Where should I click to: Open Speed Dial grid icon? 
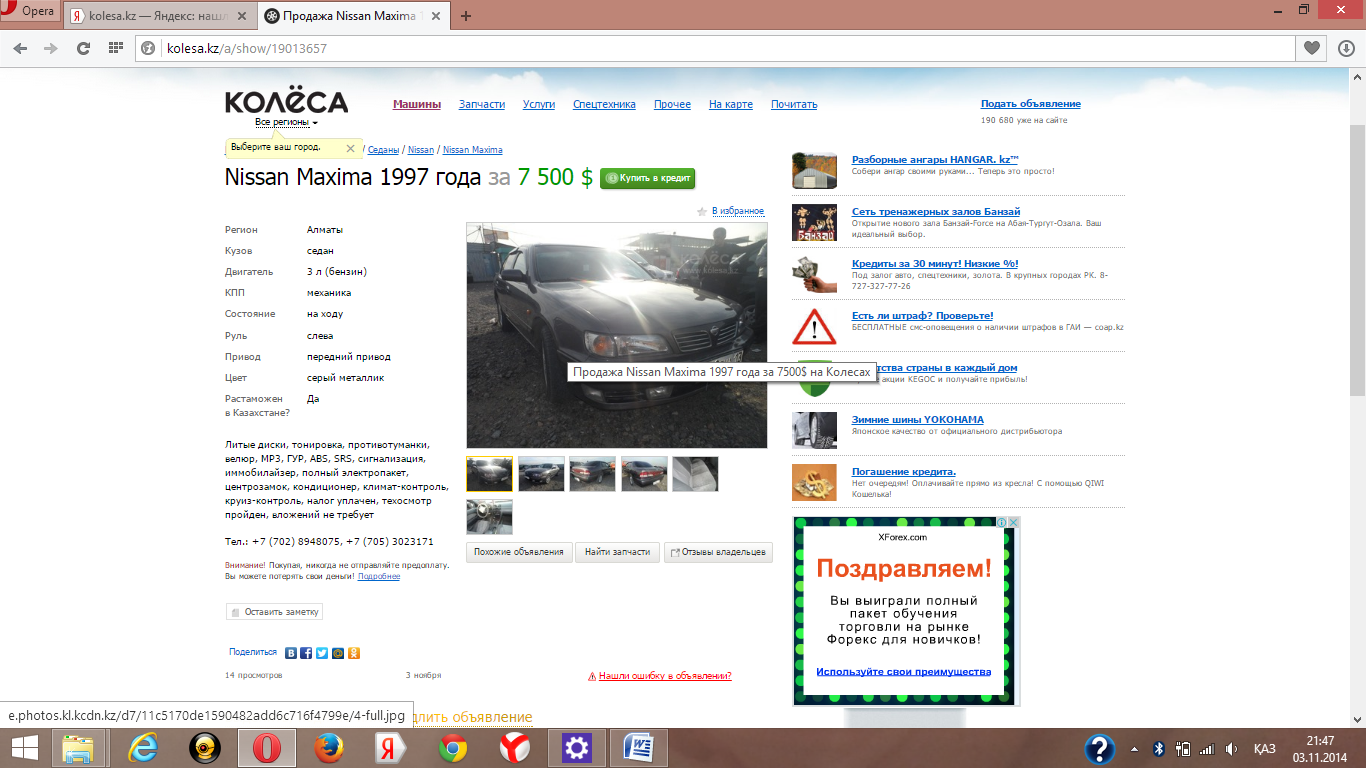pyautogui.click(x=115, y=48)
